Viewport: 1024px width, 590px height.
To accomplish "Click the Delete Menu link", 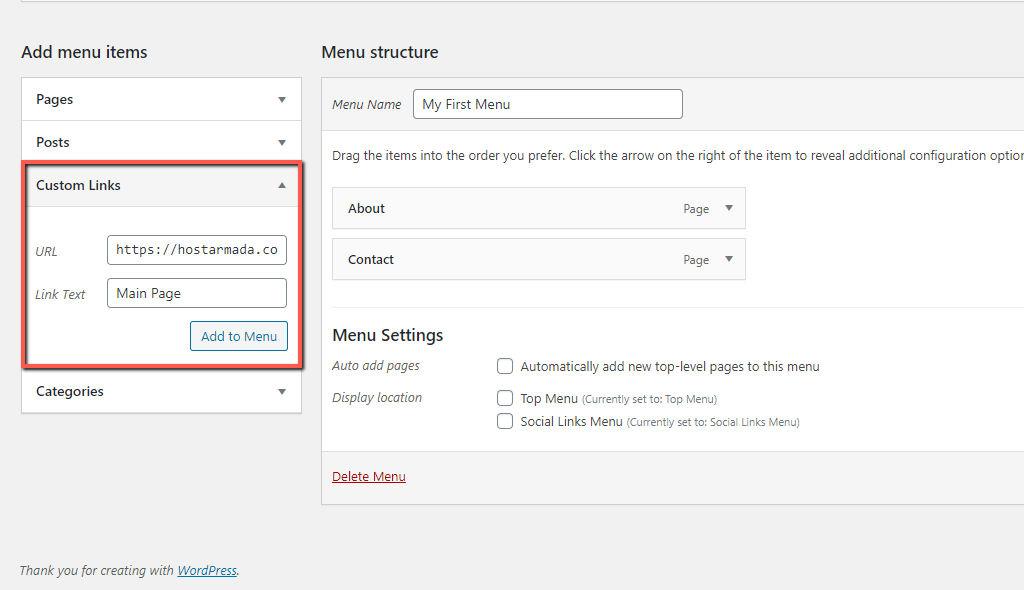I will 369,476.
